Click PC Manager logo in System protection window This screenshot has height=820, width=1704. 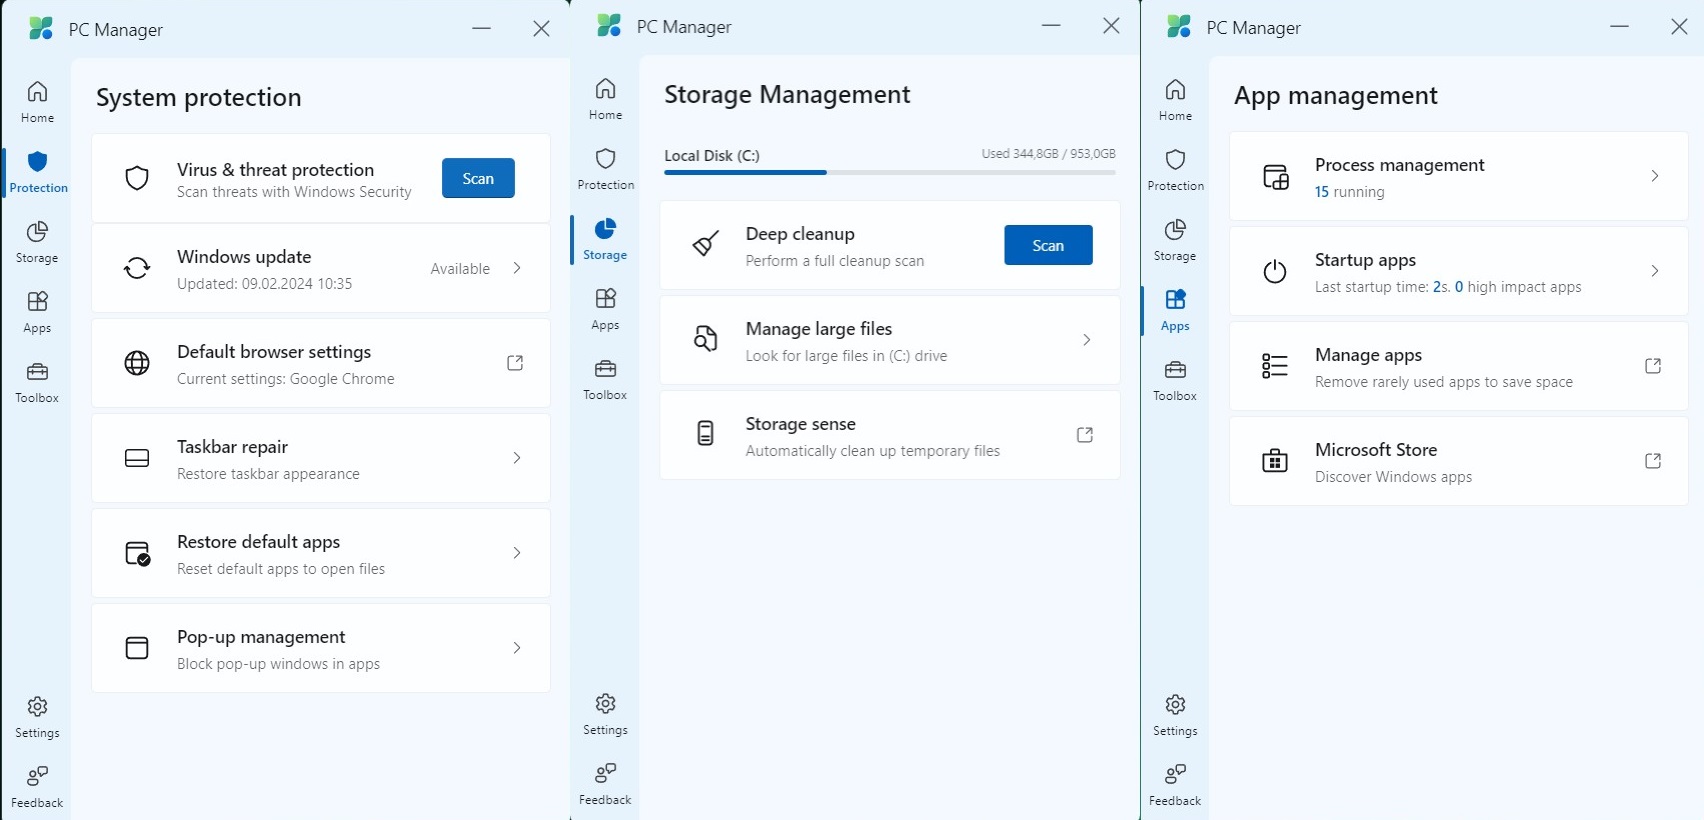coord(41,29)
